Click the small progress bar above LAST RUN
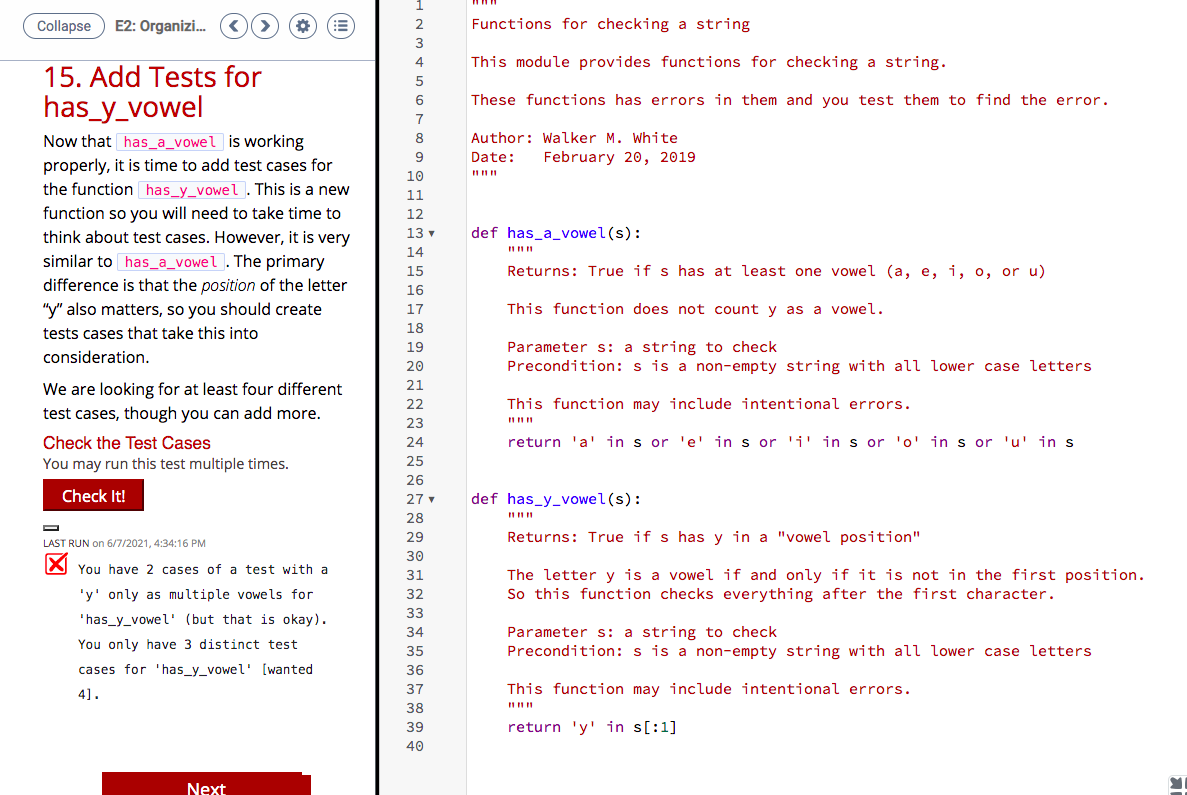This screenshot has width=1187, height=795. [50, 527]
